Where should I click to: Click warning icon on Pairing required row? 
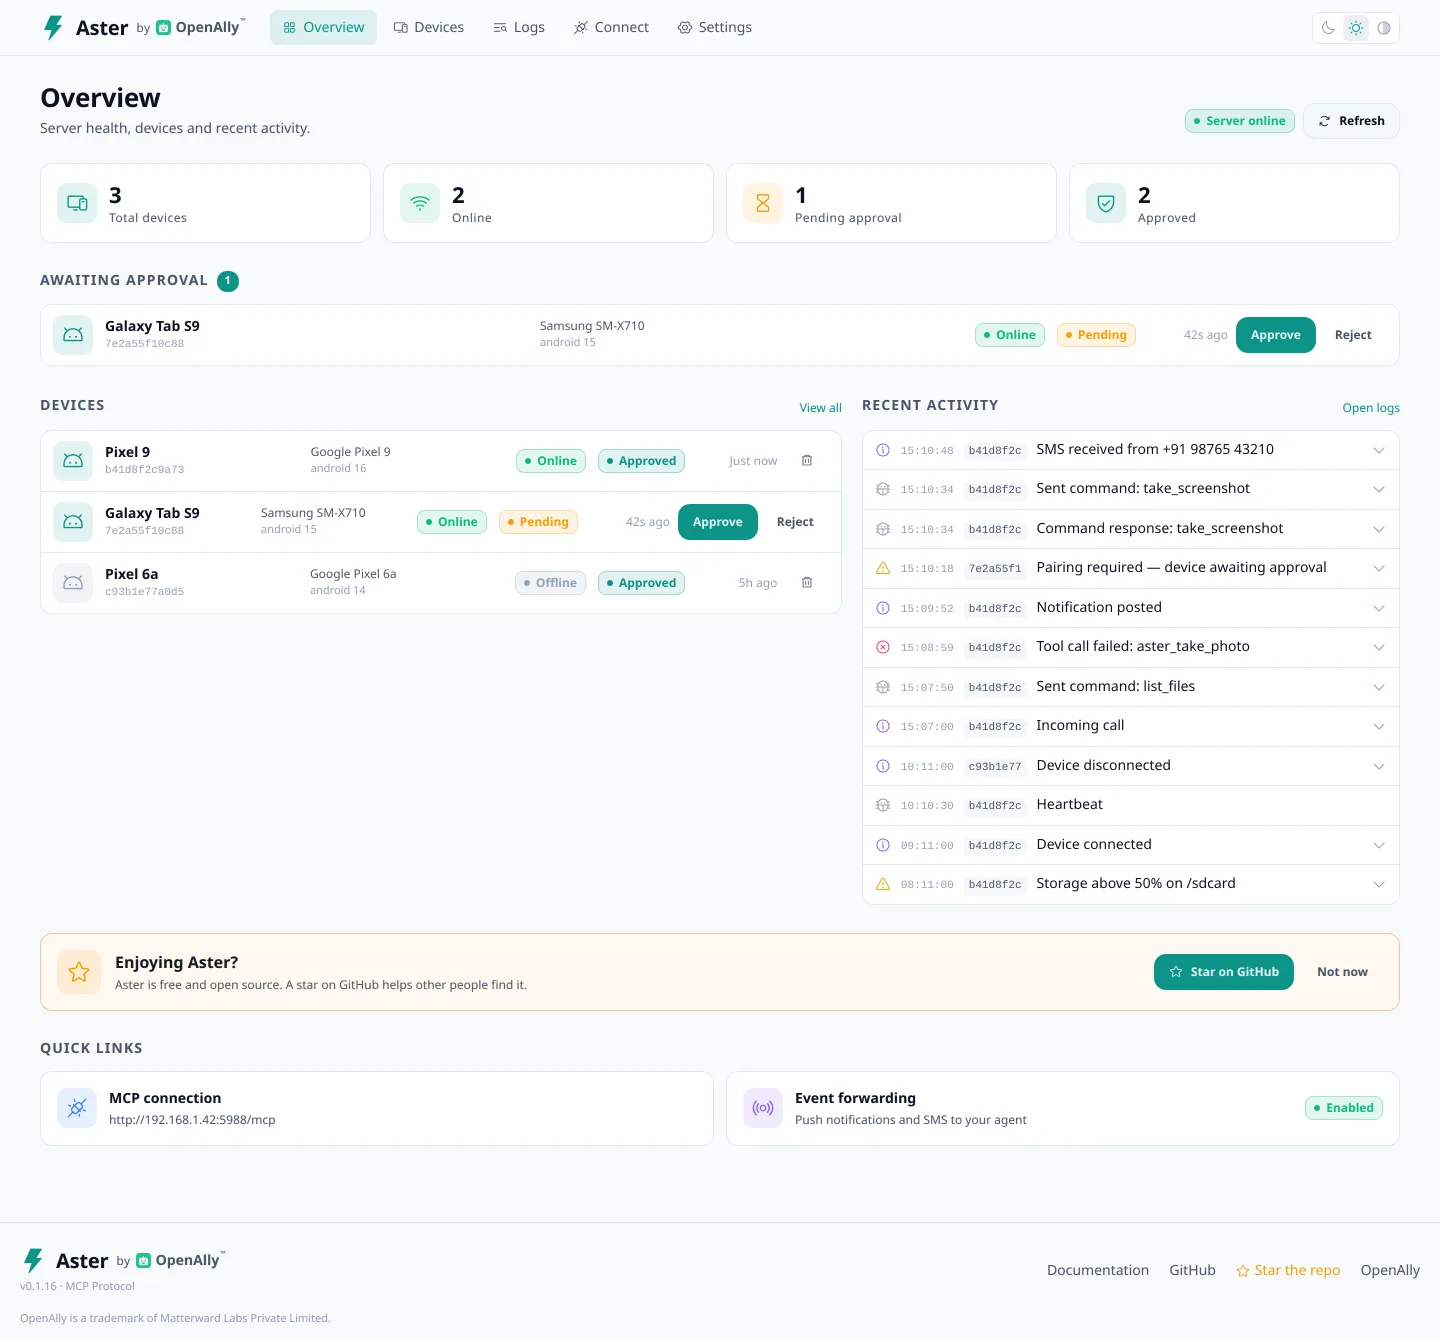(x=883, y=568)
